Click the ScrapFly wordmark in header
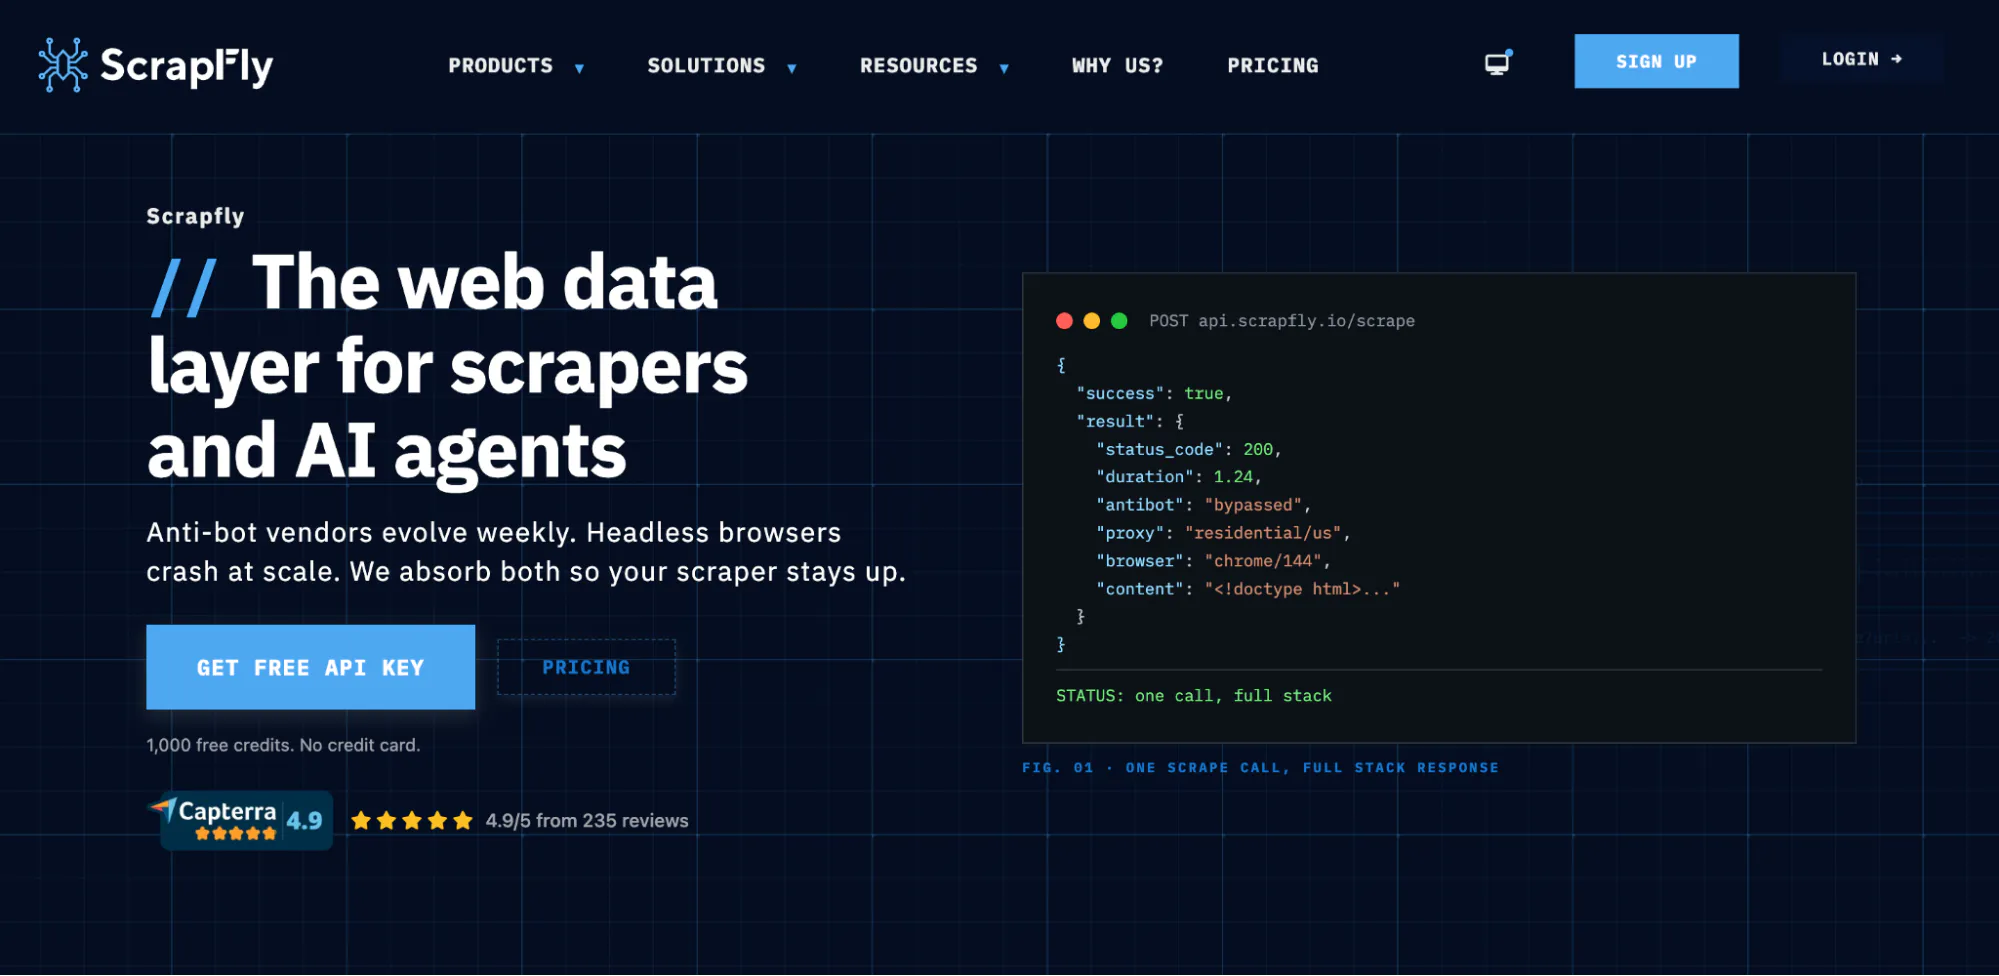Viewport: 1999px width, 976px height. pyautogui.click(x=186, y=67)
